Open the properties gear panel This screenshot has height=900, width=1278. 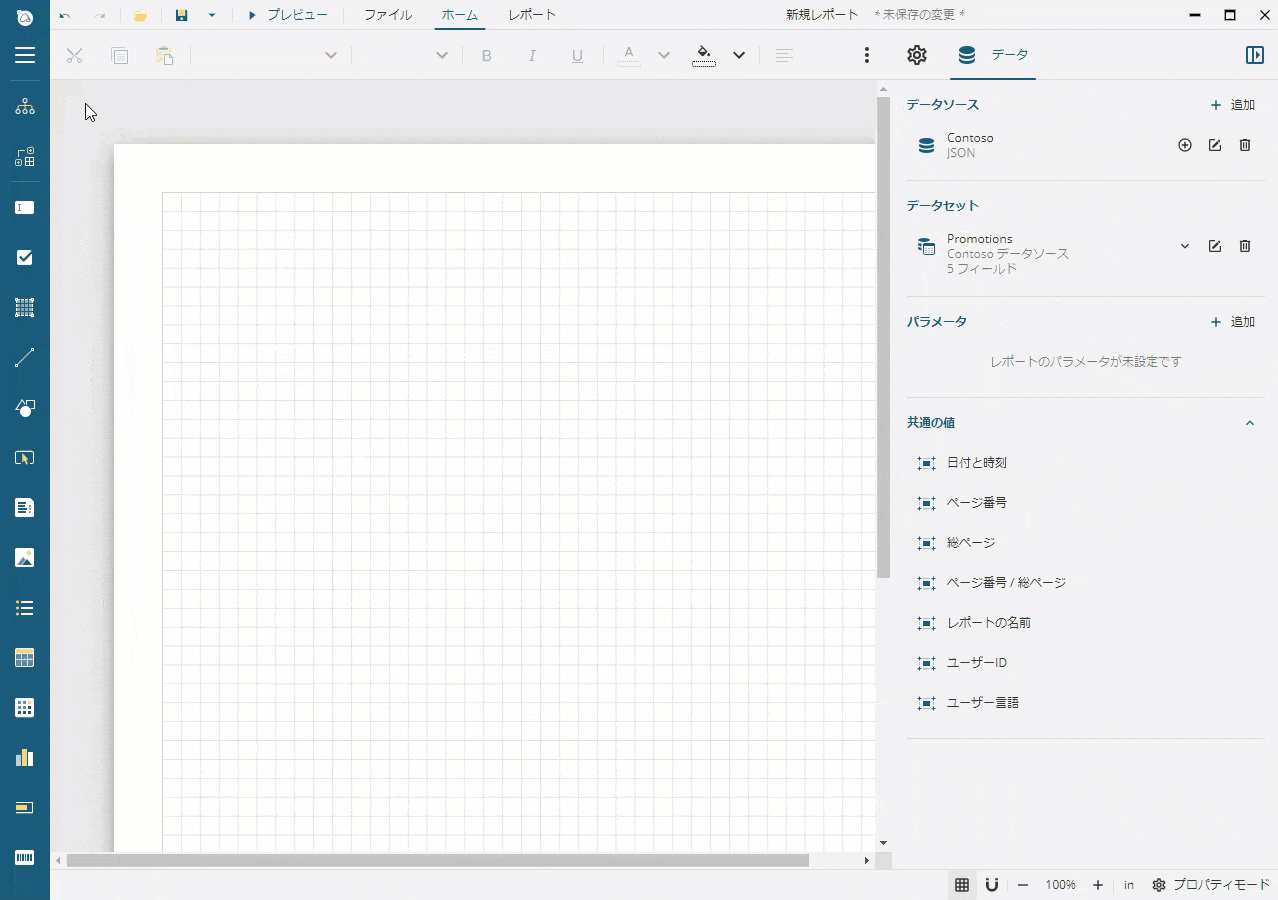coord(916,55)
